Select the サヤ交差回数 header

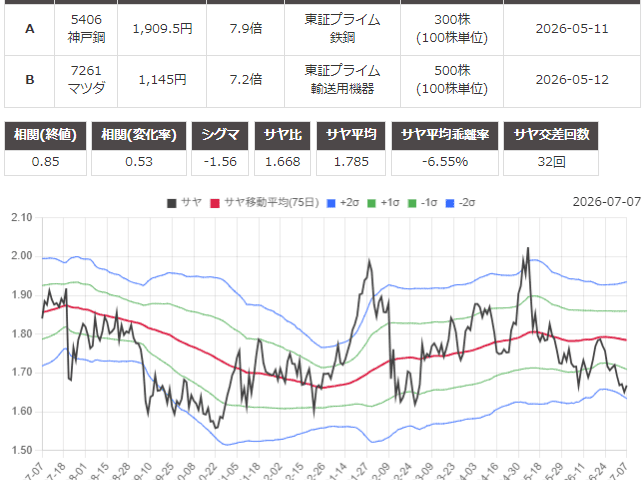551,135
